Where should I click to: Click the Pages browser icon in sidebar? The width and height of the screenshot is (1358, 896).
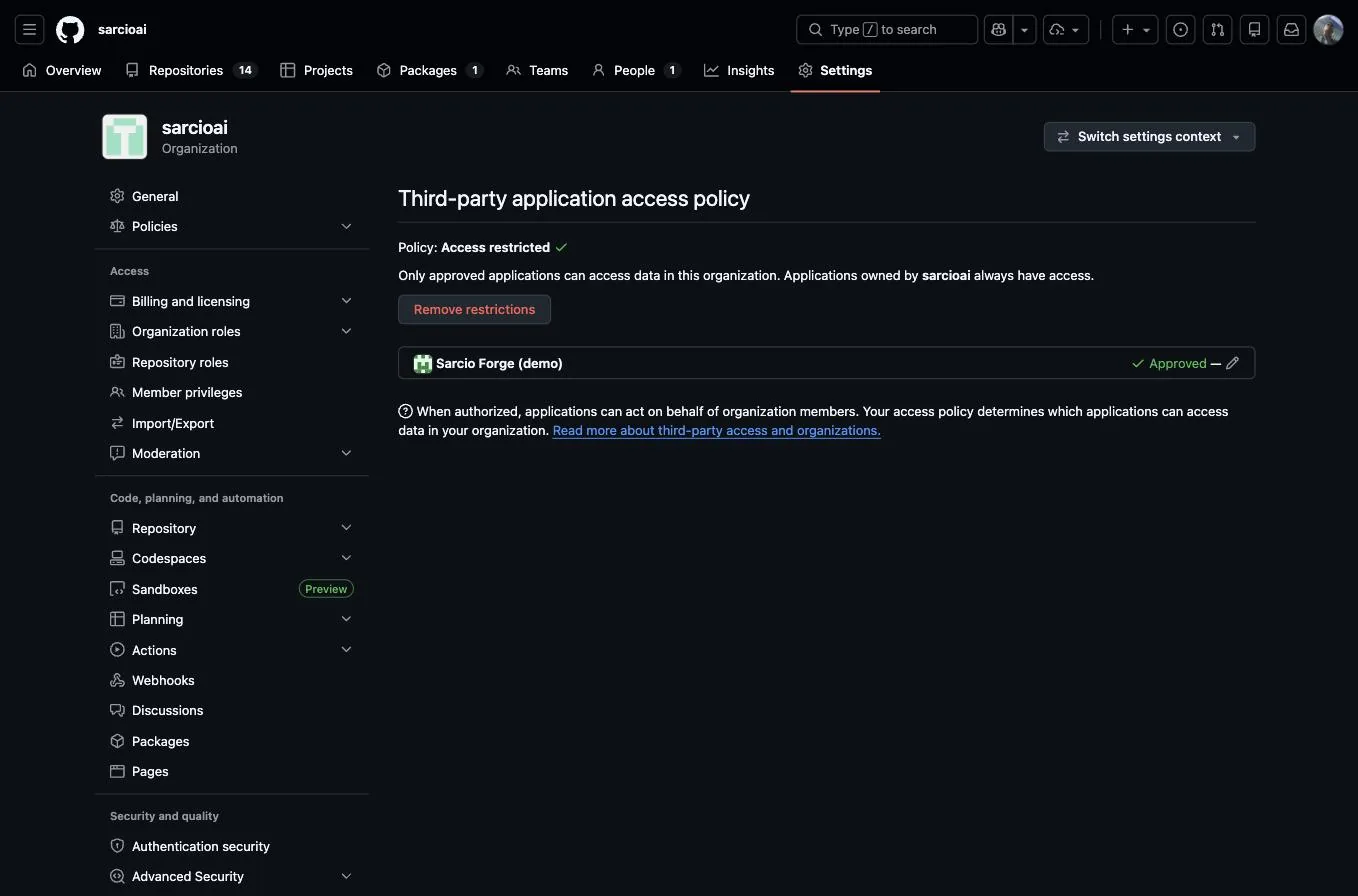click(117, 771)
